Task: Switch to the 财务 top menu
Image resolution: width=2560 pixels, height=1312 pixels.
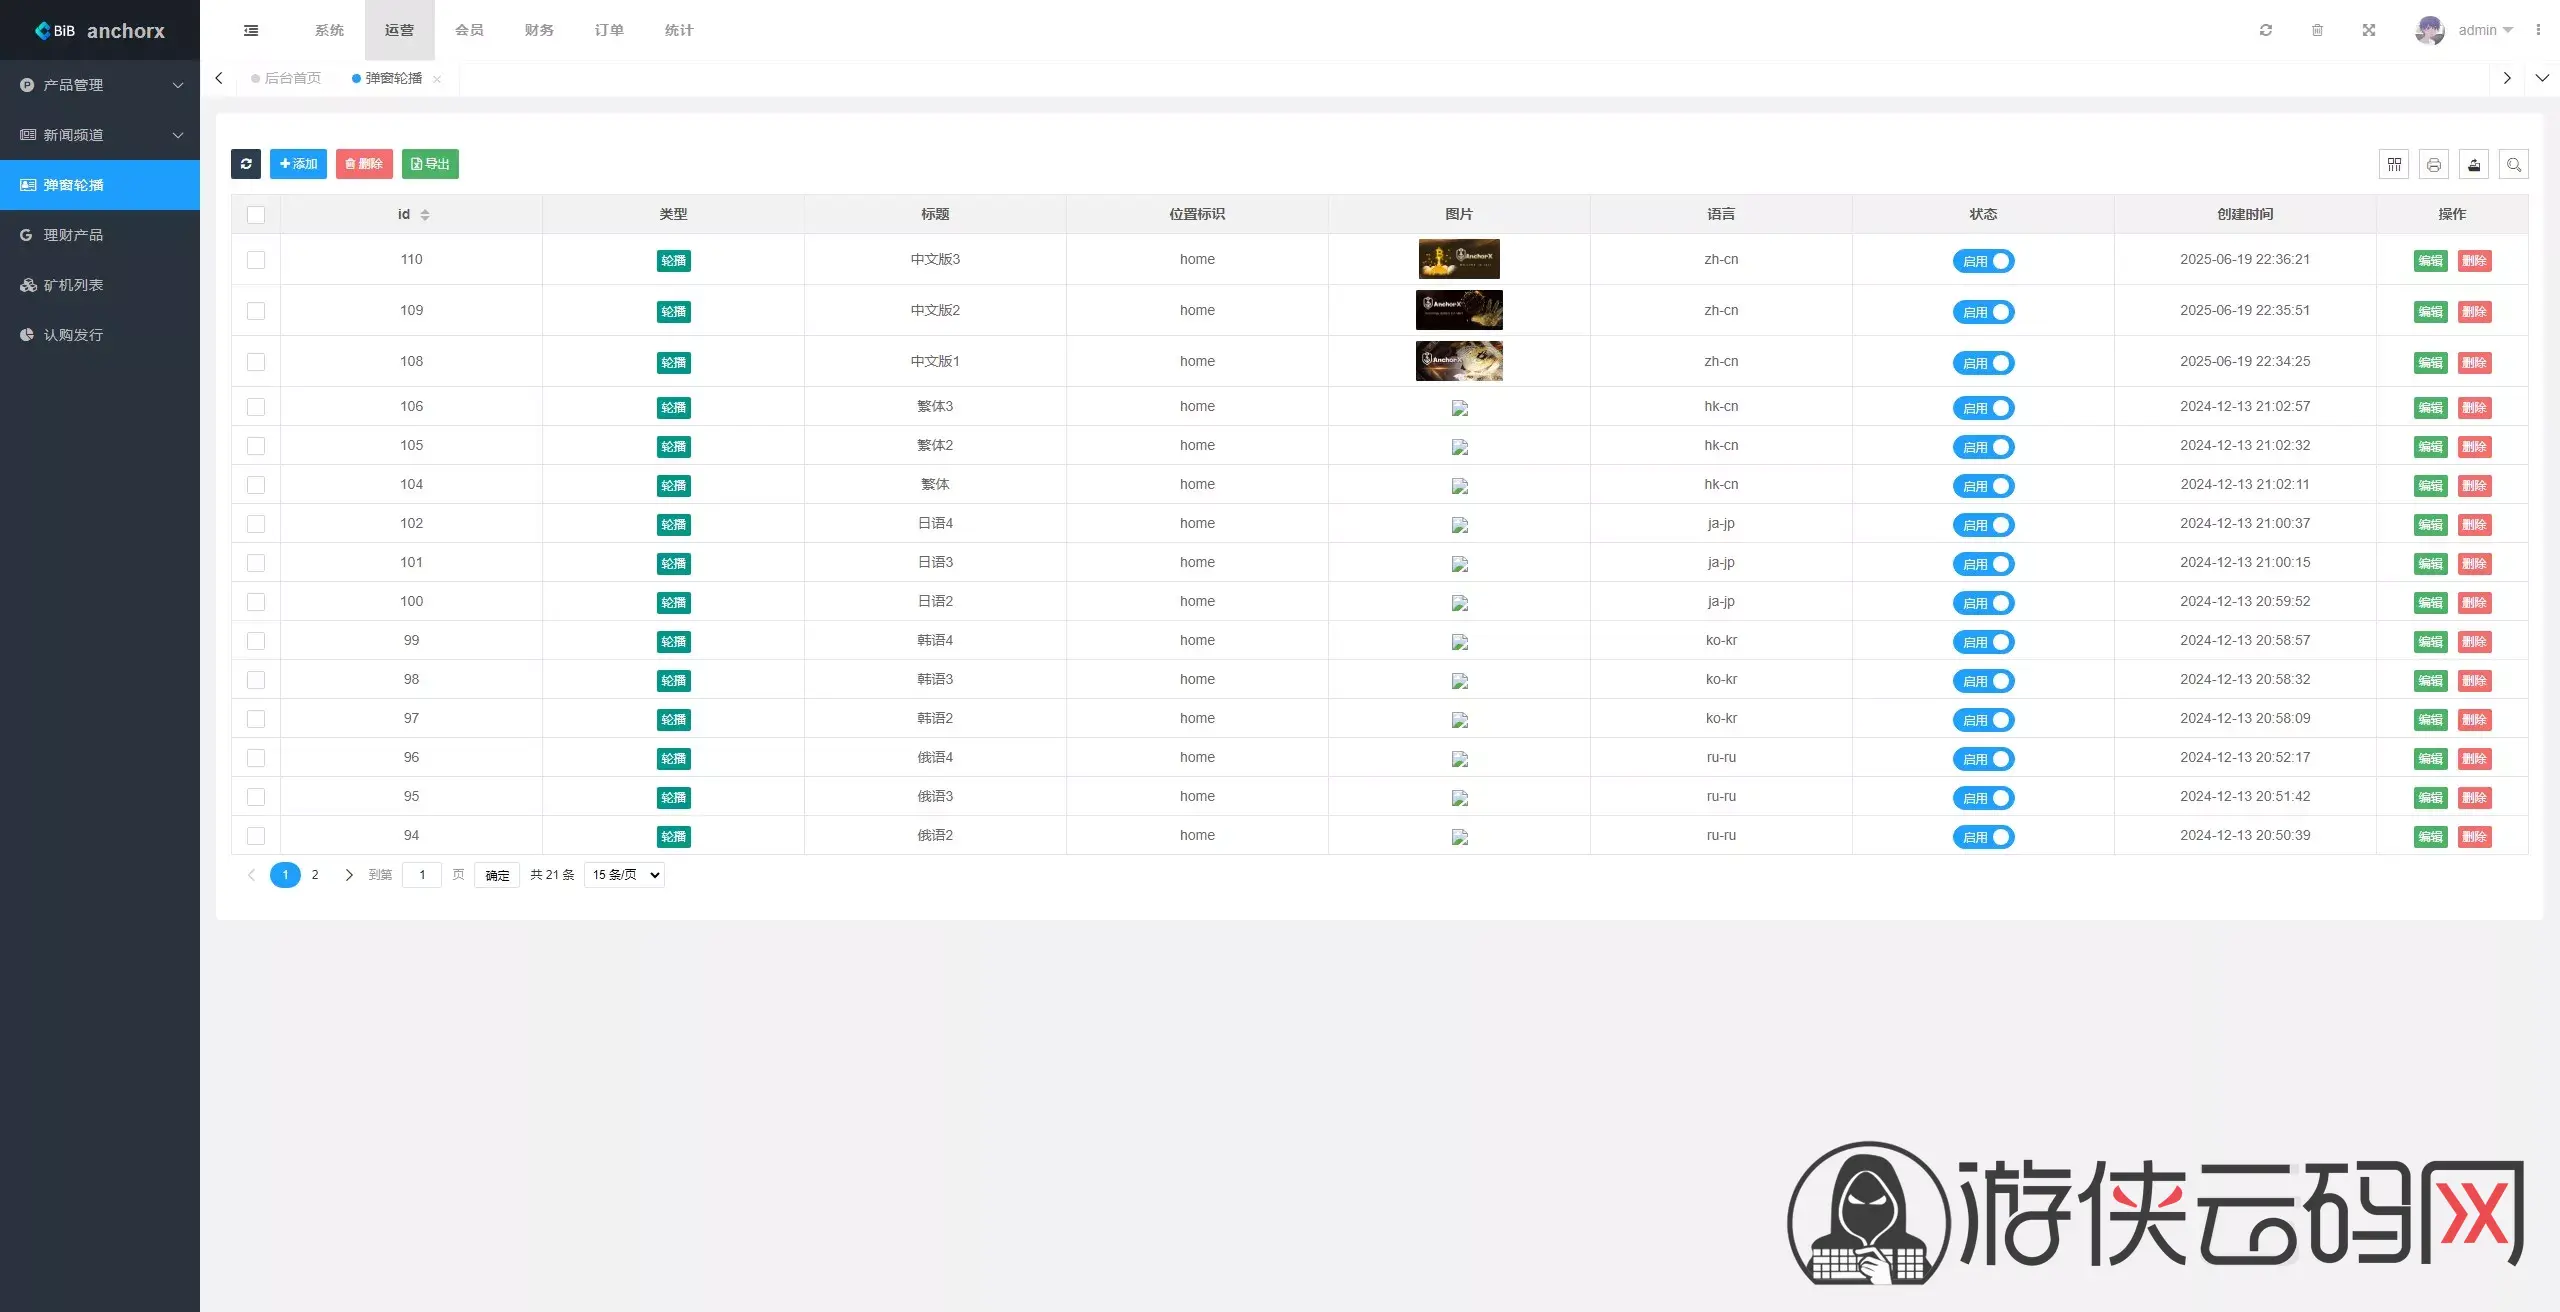Action: pos(539,30)
